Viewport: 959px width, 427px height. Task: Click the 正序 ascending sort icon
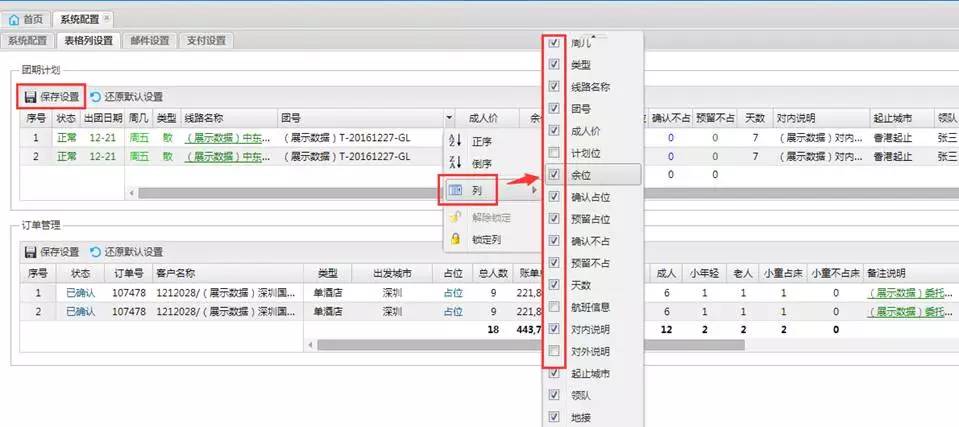point(455,141)
